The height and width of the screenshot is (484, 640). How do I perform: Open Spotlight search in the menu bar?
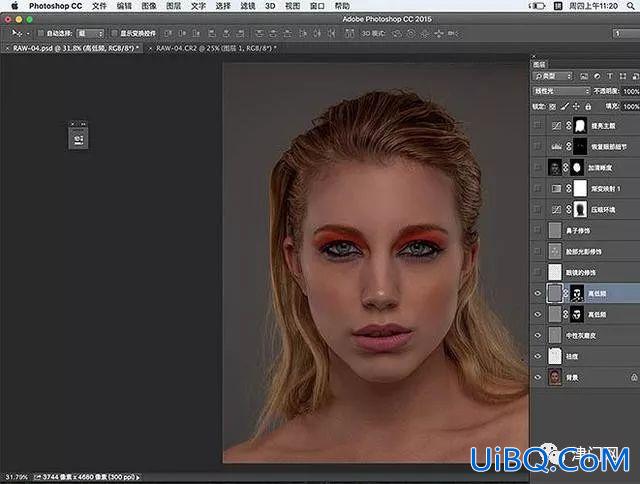631,6
